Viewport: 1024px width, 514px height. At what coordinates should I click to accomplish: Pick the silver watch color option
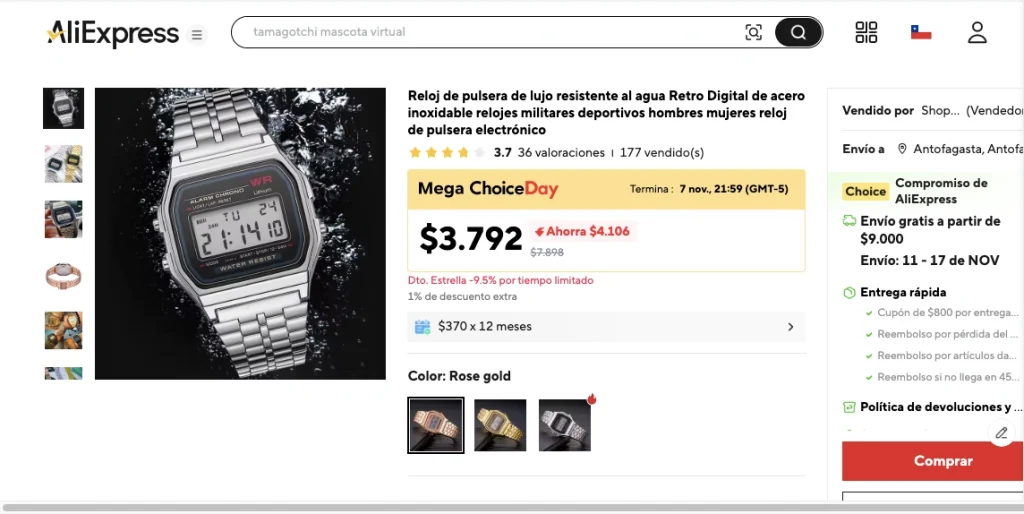565,425
